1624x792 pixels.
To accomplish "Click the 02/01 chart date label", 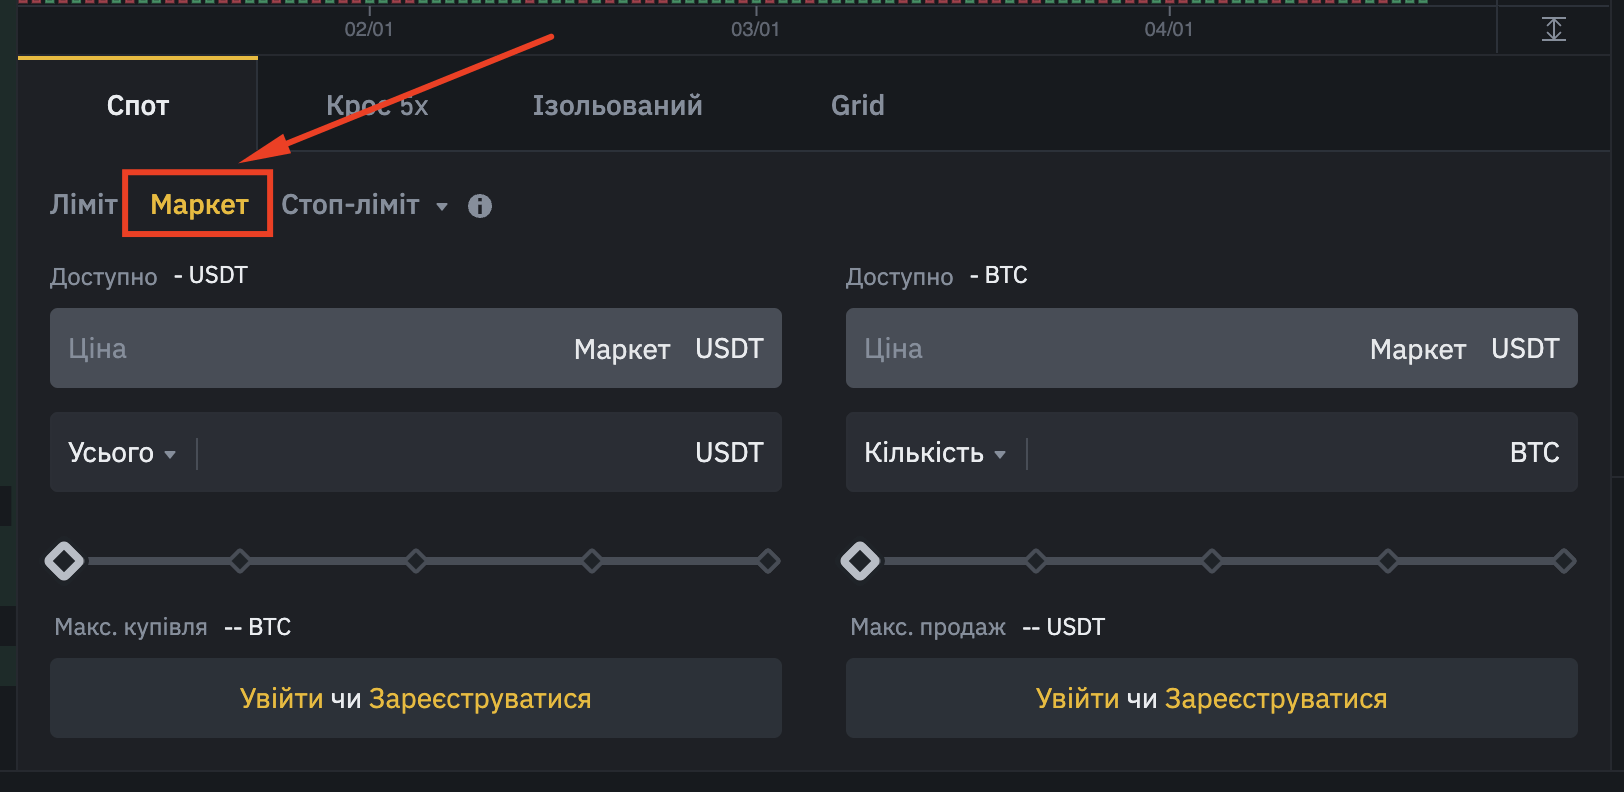I will click(369, 29).
